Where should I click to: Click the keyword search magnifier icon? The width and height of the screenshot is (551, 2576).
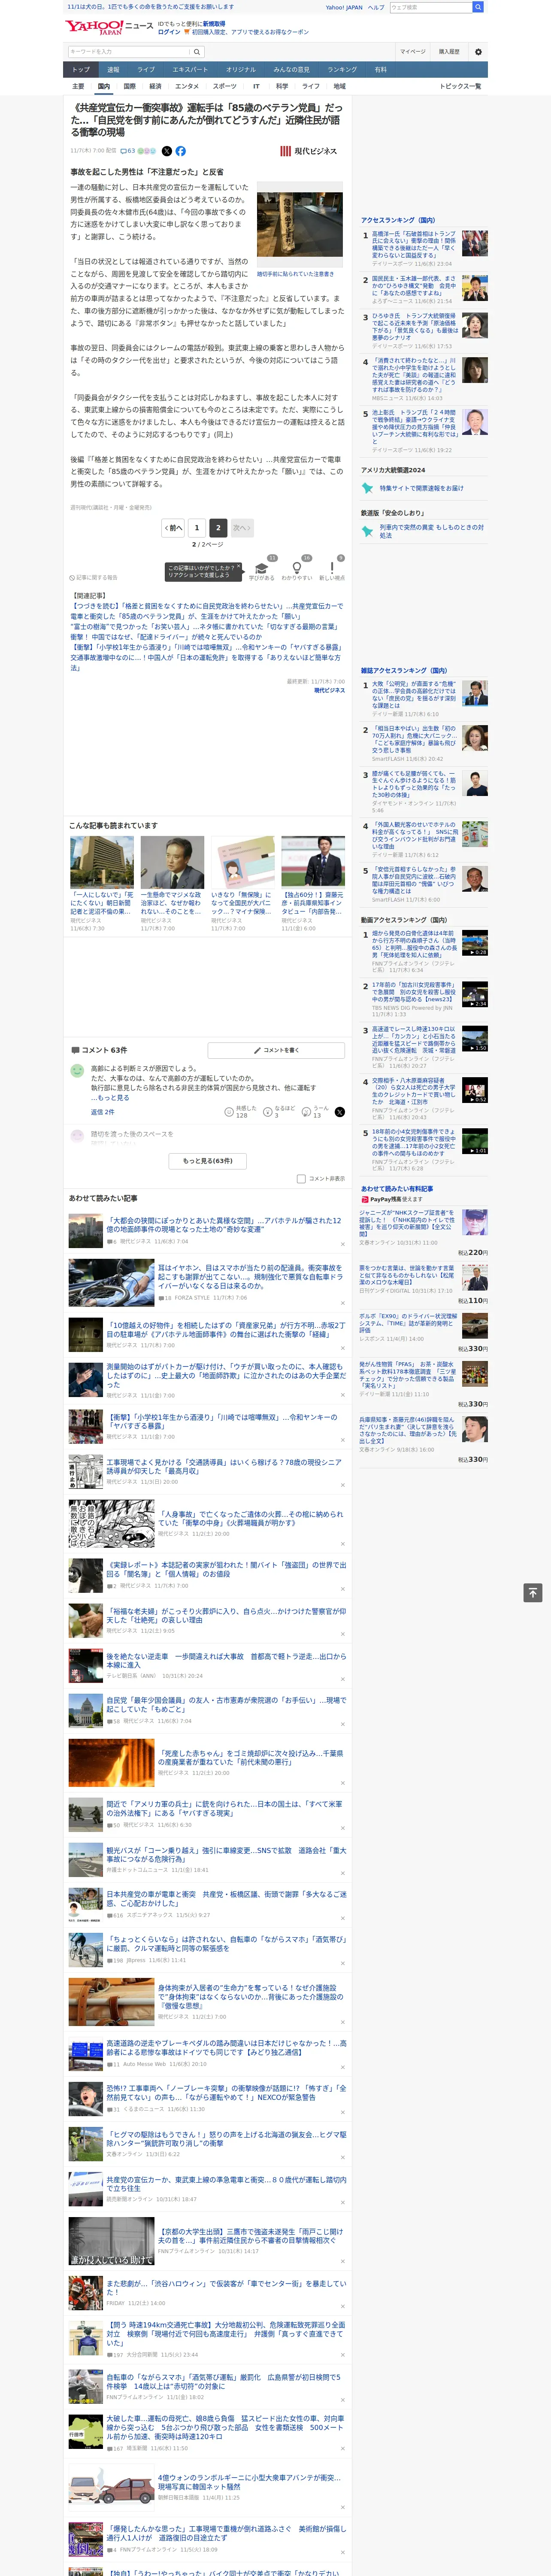tap(197, 52)
